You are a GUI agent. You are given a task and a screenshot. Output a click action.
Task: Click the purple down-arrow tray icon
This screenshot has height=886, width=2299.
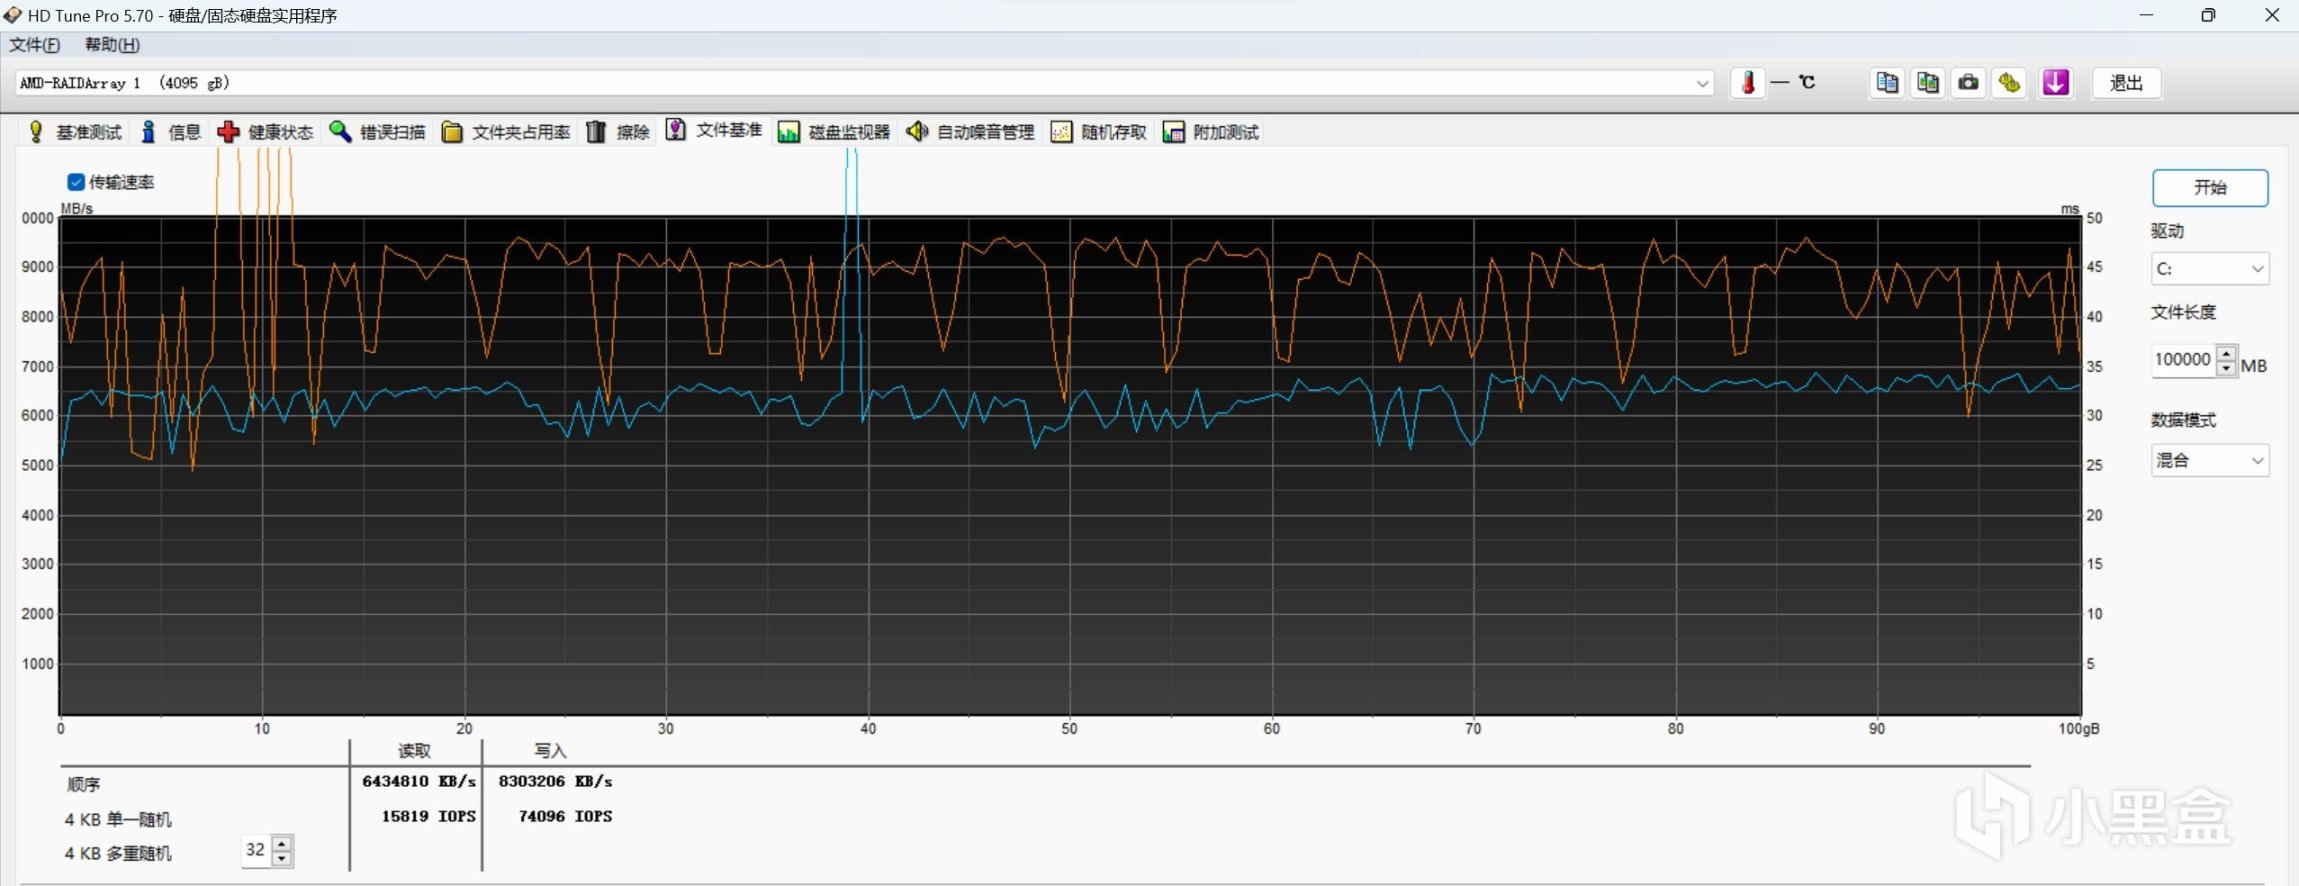2055,83
